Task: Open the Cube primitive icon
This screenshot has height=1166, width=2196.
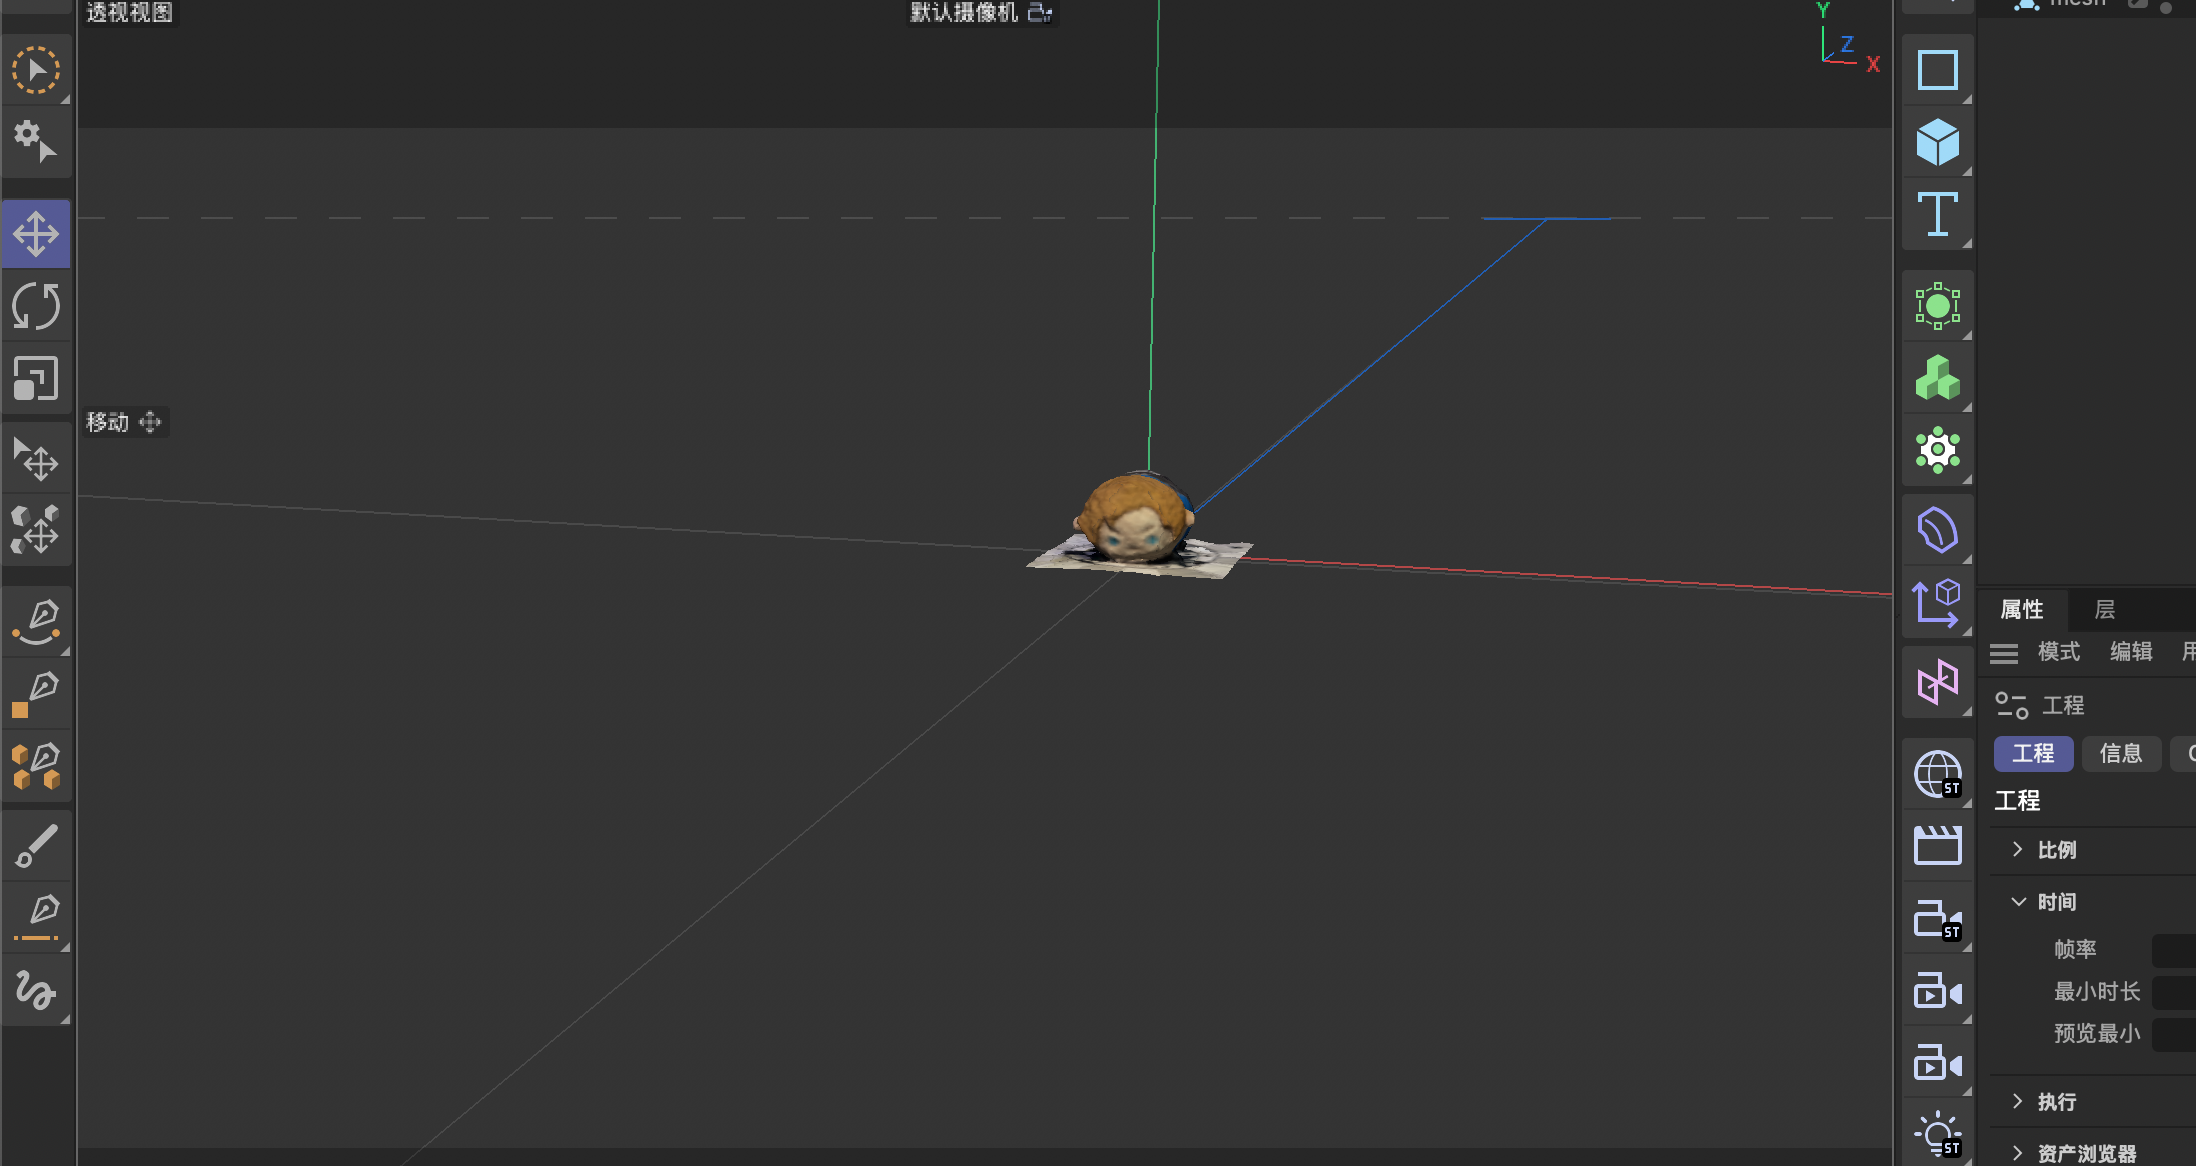Action: click(1937, 141)
